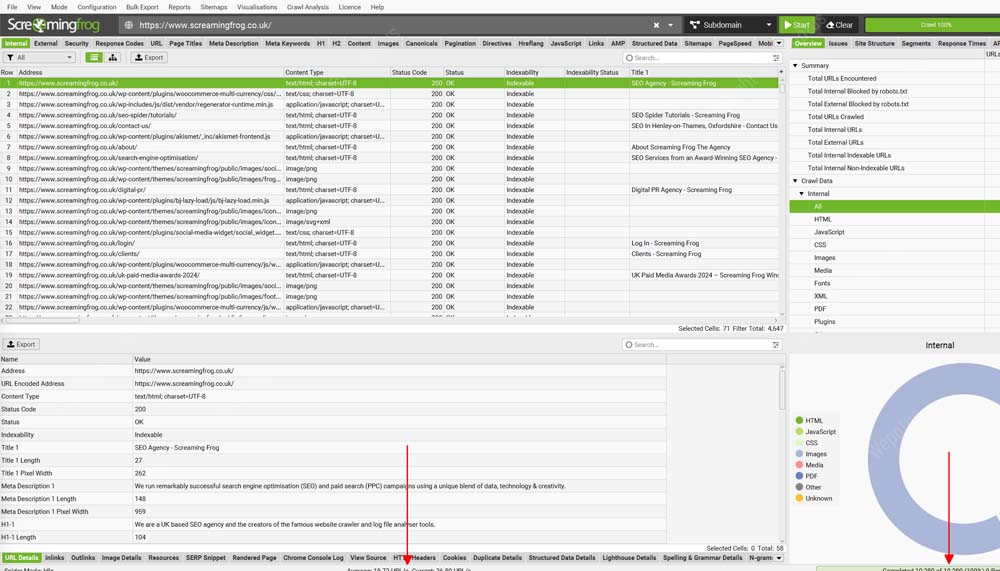The image size is (1000, 571).
Task: Select the contact-us/ address row
Action: pos(389,126)
